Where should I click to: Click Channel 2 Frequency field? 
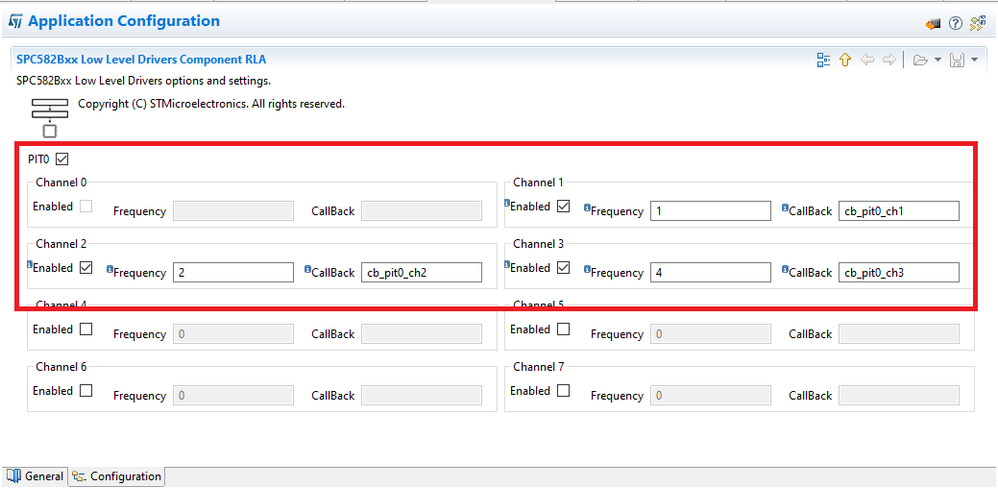[233, 272]
